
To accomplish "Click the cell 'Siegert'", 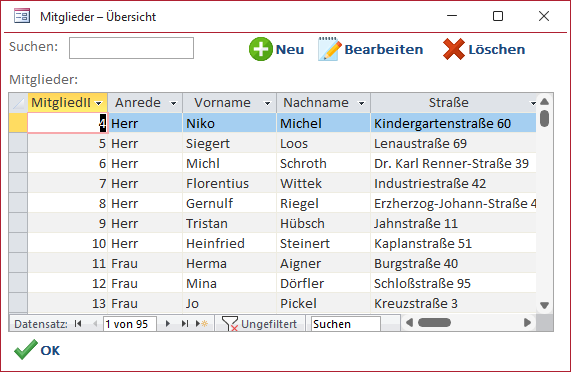I will click(x=229, y=143).
